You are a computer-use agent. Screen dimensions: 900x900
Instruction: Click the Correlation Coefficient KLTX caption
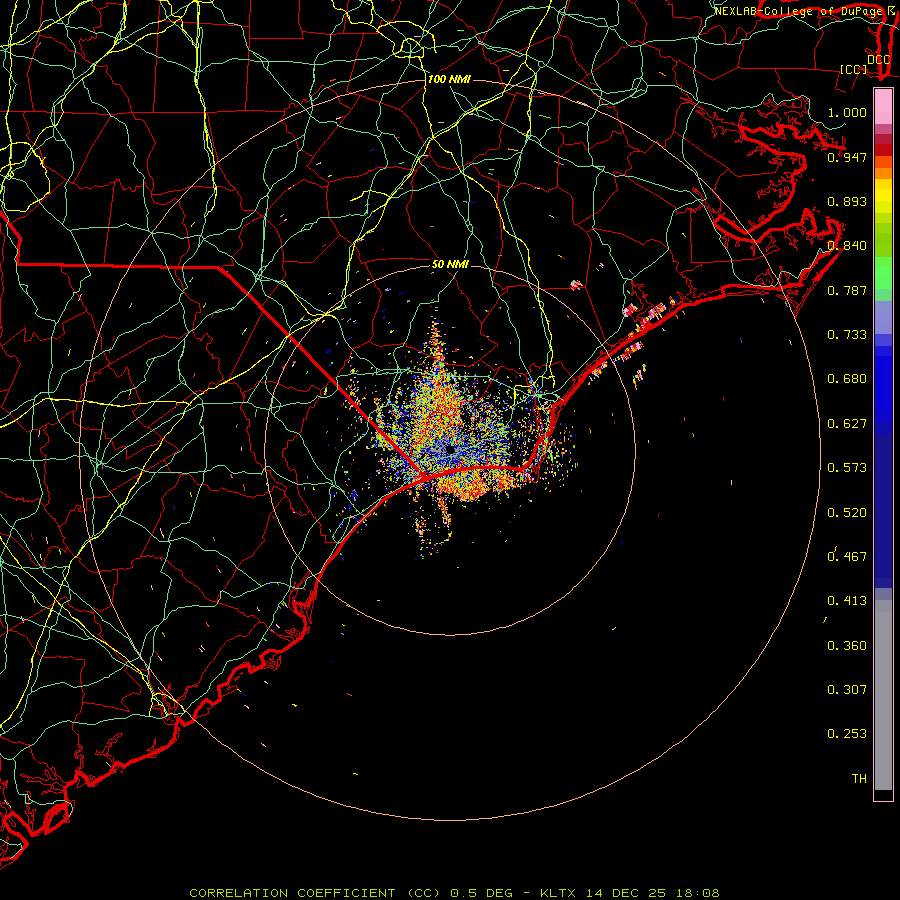454,893
